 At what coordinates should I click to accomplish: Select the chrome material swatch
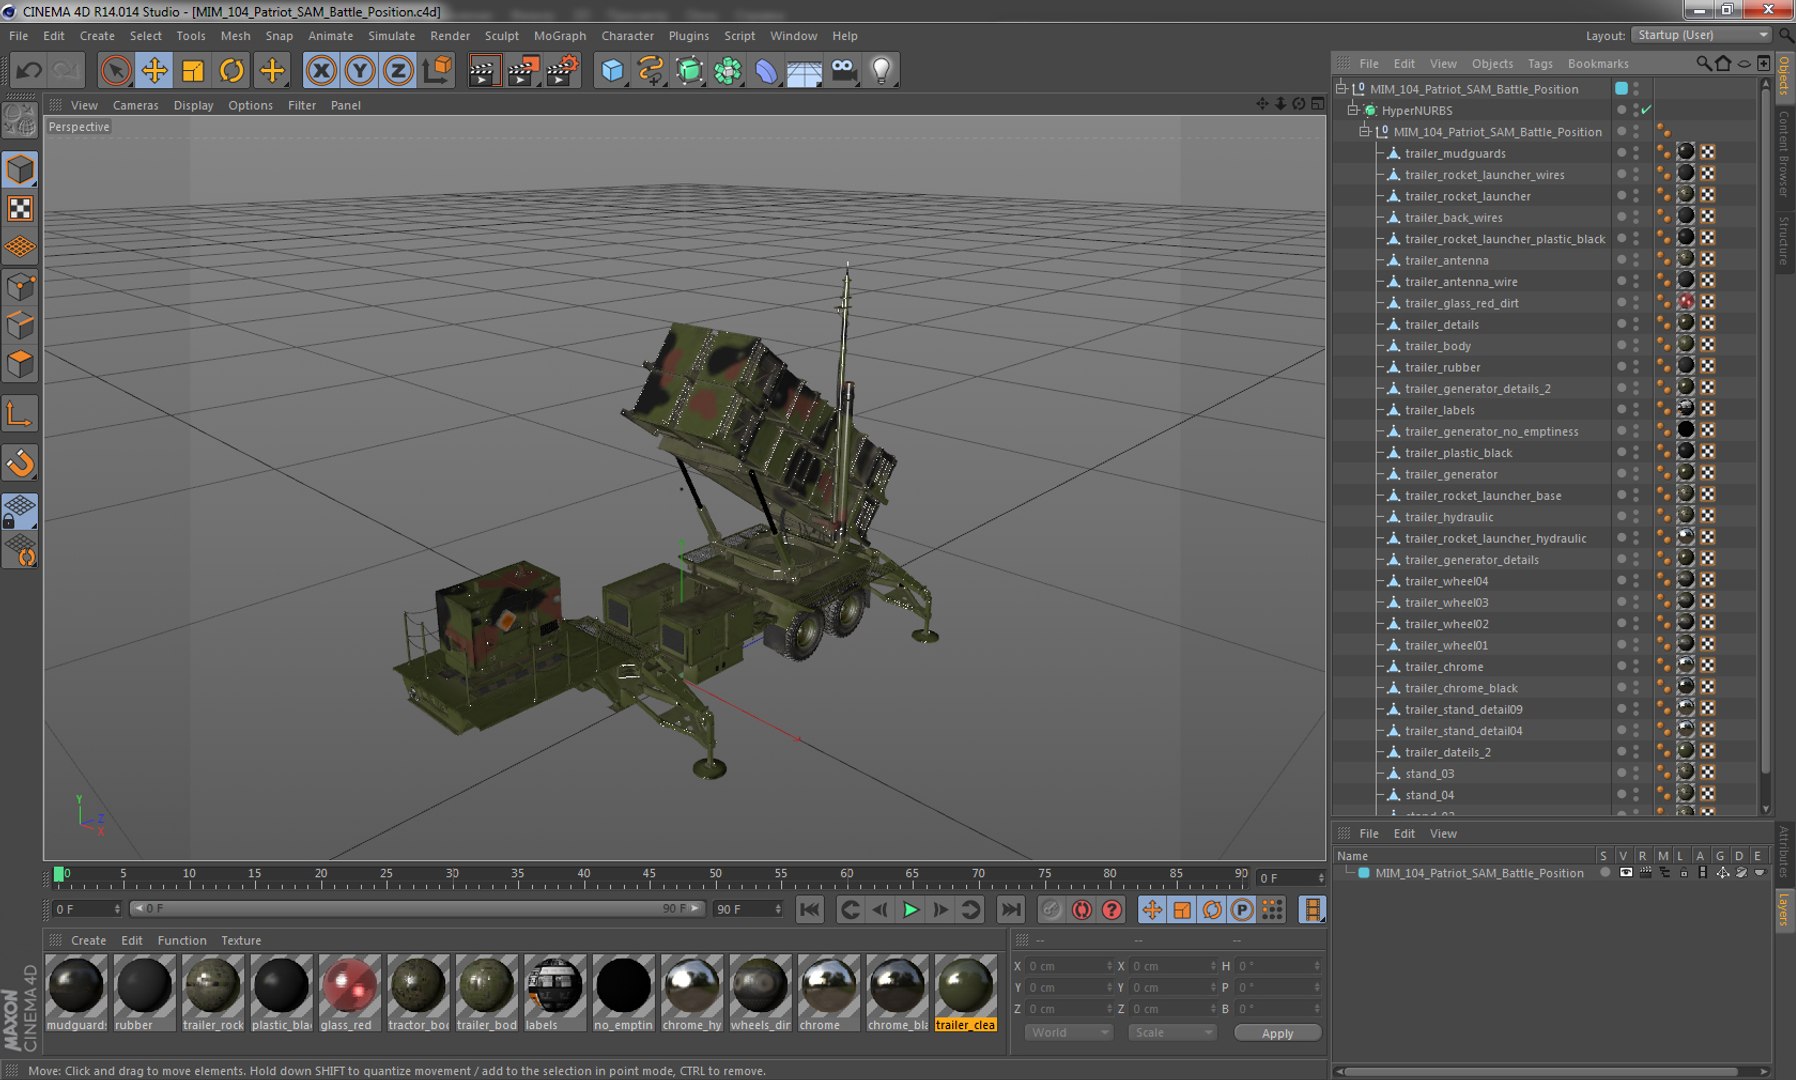pos(828,986)
